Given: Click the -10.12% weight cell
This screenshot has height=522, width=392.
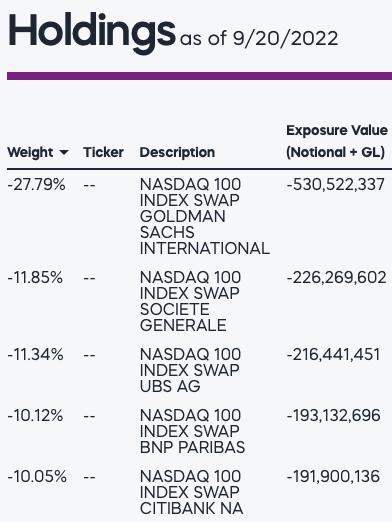Looking at the screenshot, I should coord(35,416).
